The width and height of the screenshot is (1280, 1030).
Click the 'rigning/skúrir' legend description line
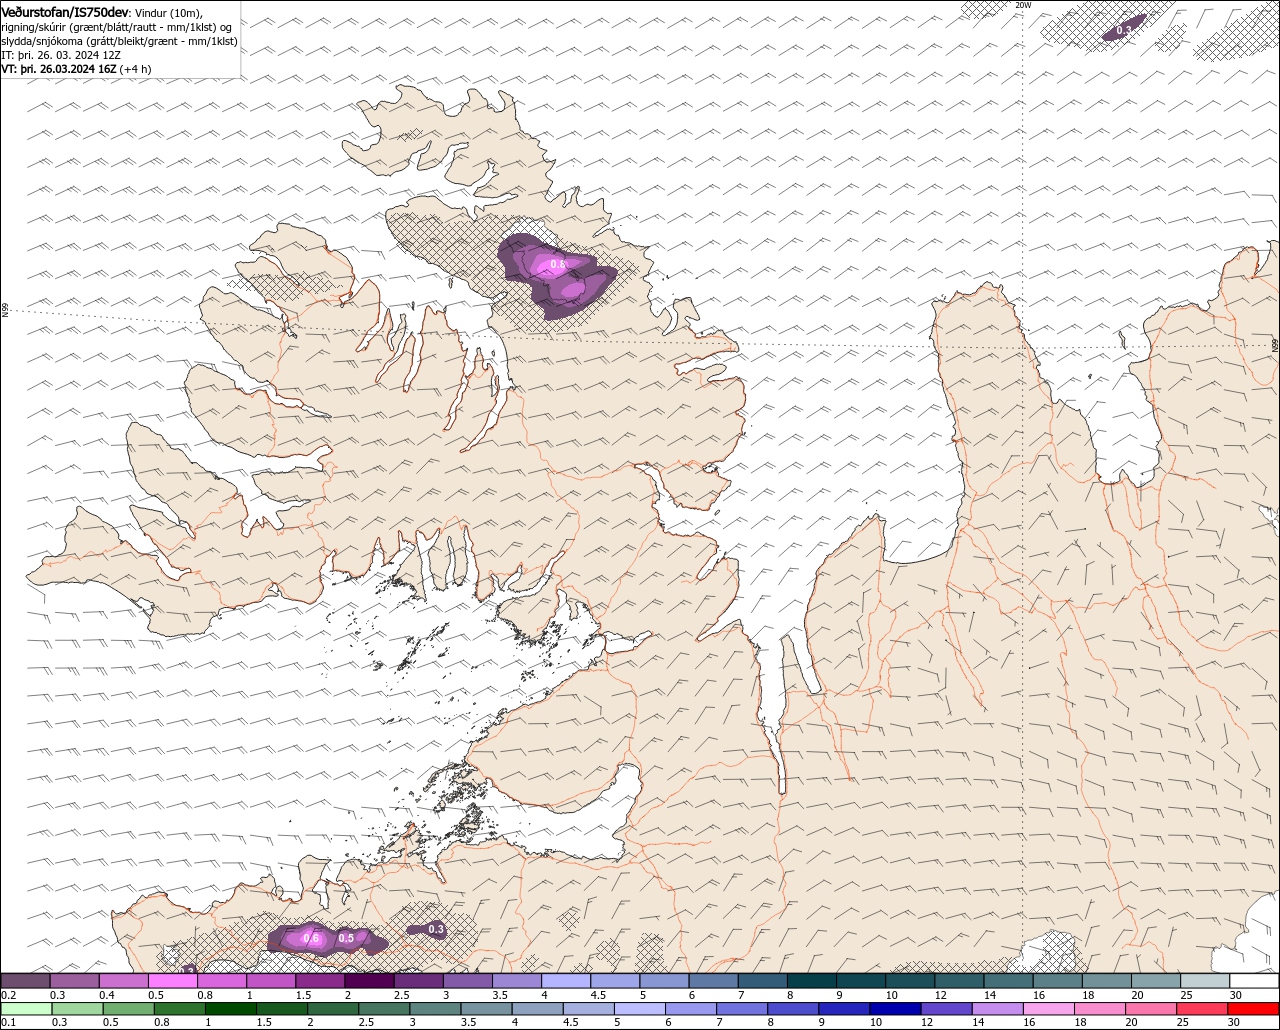118,27
